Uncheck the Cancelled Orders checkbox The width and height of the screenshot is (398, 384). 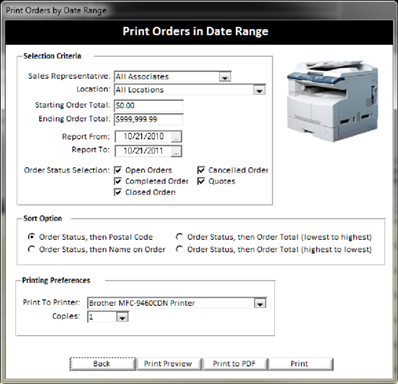[201, 170]
